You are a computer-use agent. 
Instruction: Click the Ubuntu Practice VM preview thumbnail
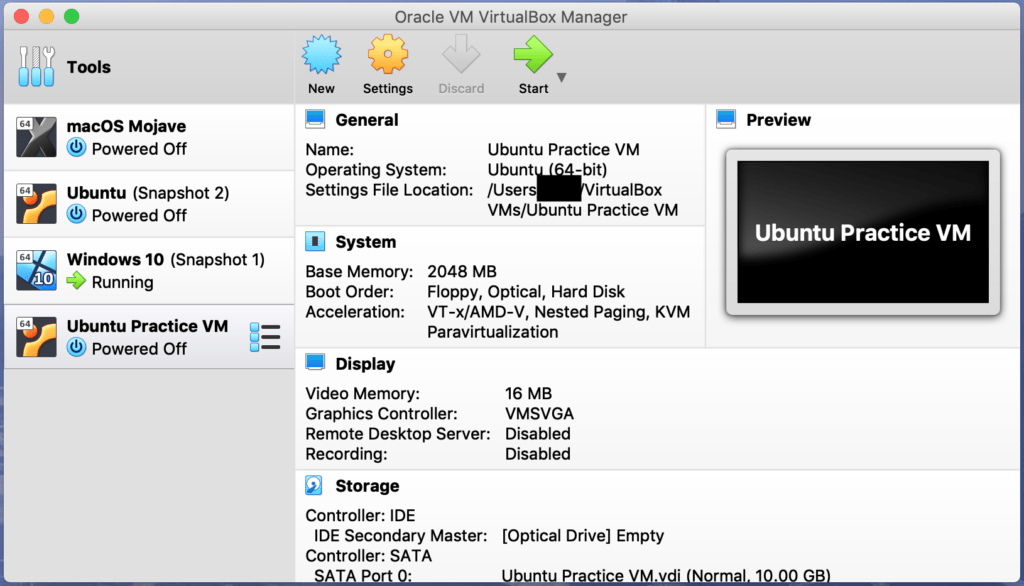tap(863, 232)
